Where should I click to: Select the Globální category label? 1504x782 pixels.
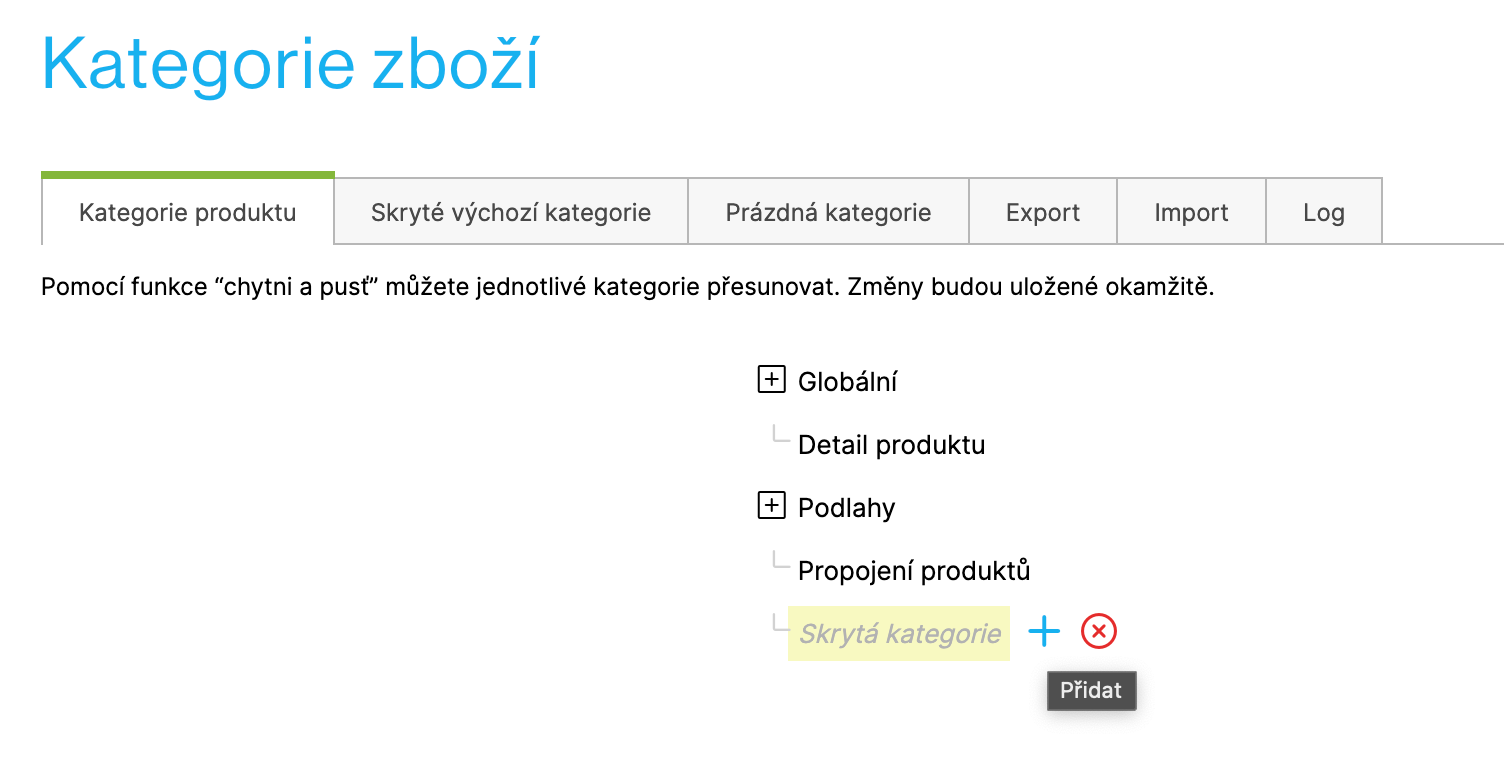point(847,381)
